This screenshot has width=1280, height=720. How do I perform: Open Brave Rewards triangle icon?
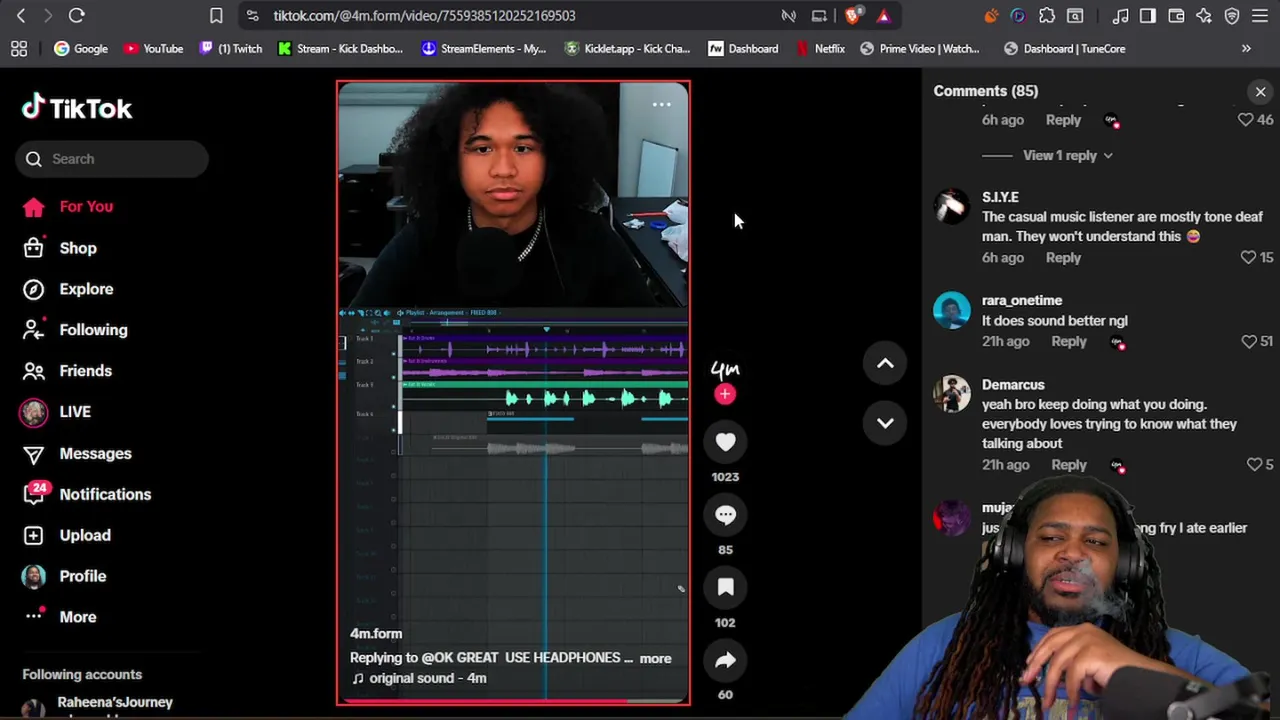(x=883, y=15)
